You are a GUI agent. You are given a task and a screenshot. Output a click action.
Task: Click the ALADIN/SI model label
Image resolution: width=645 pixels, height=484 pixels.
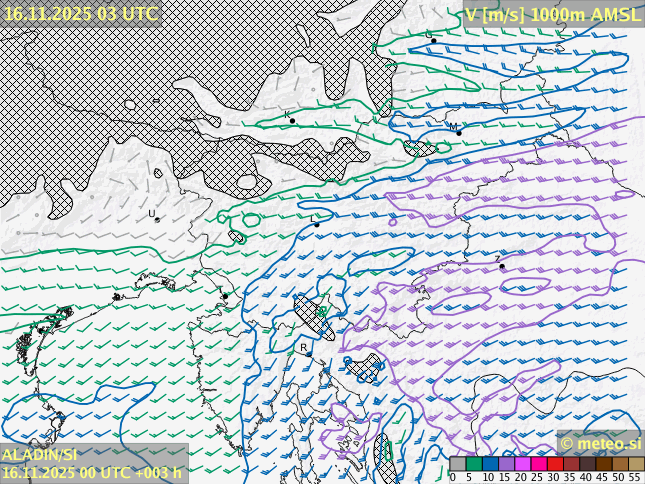[39, 454]
